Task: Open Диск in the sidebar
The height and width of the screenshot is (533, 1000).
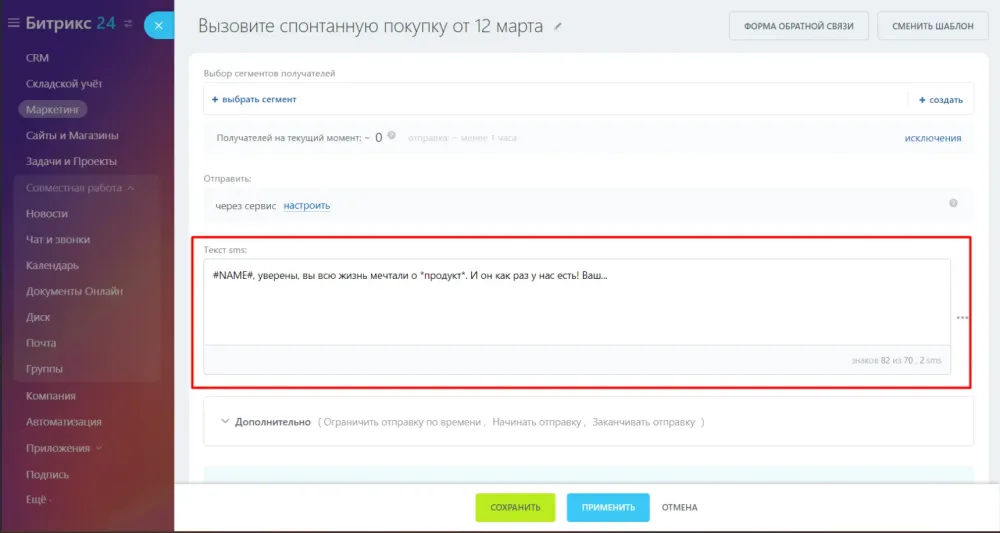Action: pyautogui.click(x=38, y=318)
